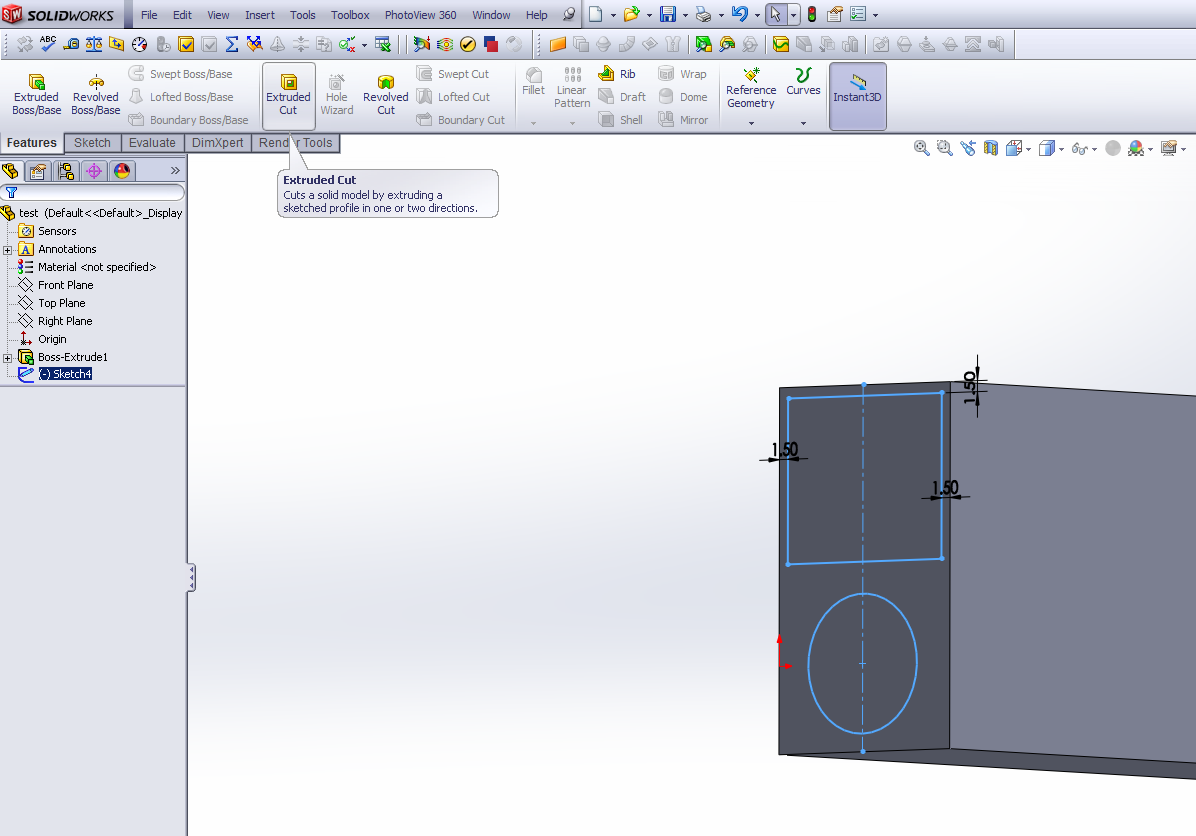
Task: Select Front Plane in feature tree
Action: (x=65, y=285)
